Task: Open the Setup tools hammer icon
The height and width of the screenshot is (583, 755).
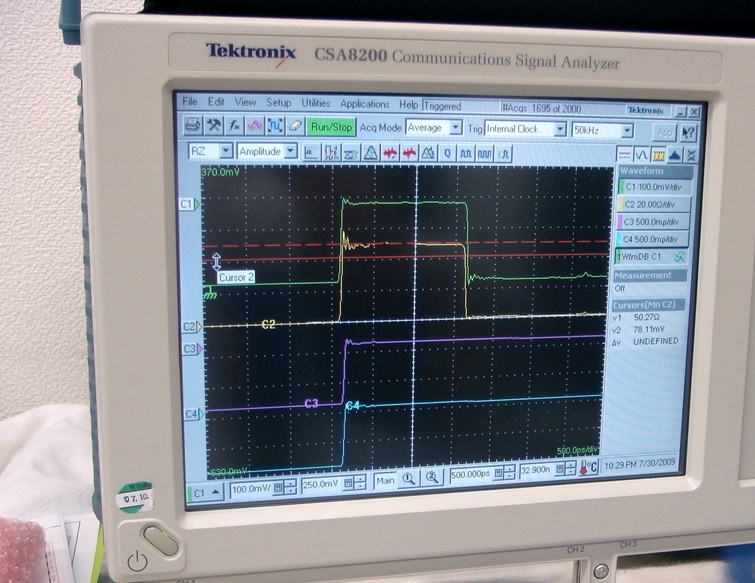Action: pyautogui.click(x=213, y=126)
